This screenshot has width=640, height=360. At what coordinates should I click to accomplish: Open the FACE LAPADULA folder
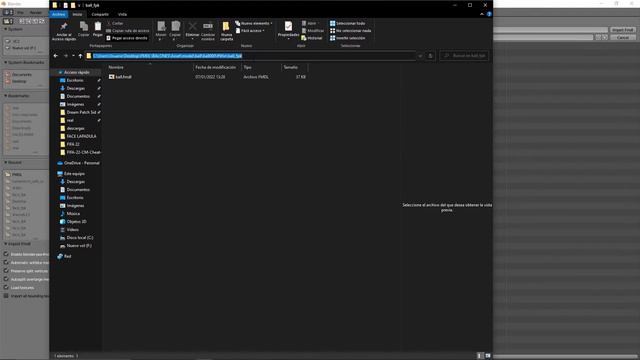pos(81,136)
